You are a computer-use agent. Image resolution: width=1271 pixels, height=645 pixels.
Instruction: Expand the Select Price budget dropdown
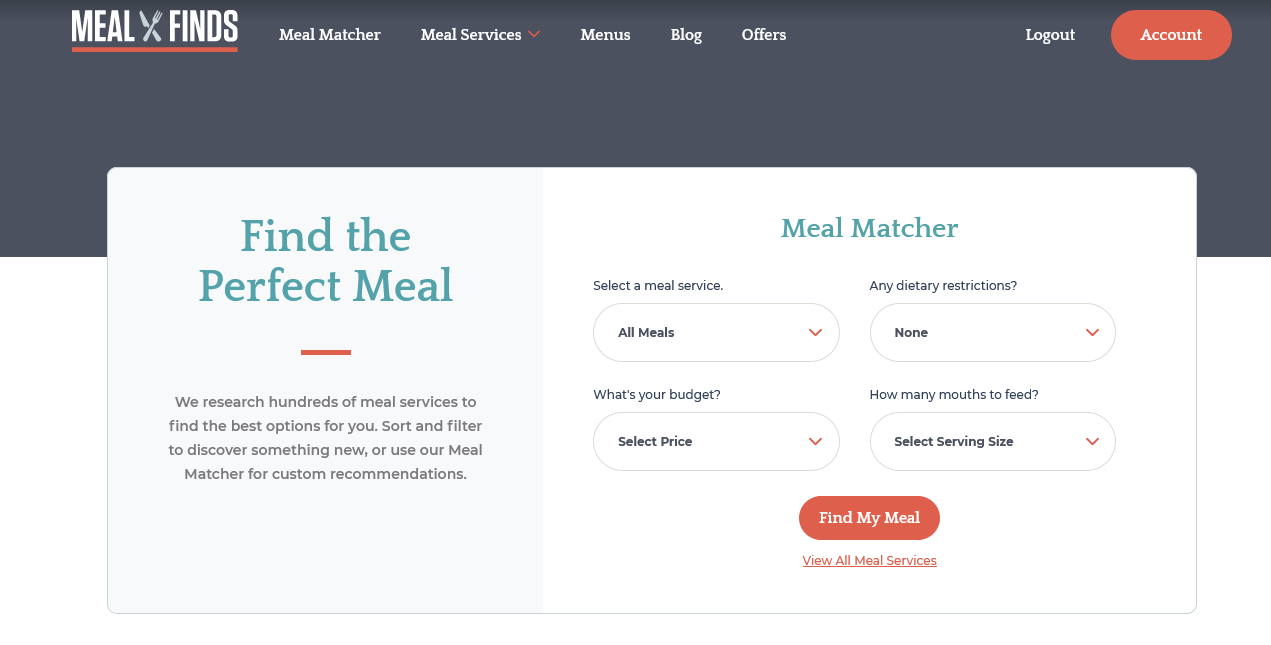[716, 441]
